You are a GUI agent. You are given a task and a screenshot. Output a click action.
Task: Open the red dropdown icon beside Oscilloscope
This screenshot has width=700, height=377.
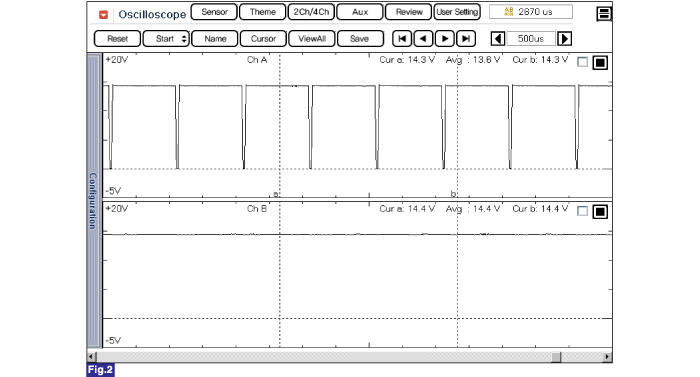pyautogui.click(x=103, y=15)
